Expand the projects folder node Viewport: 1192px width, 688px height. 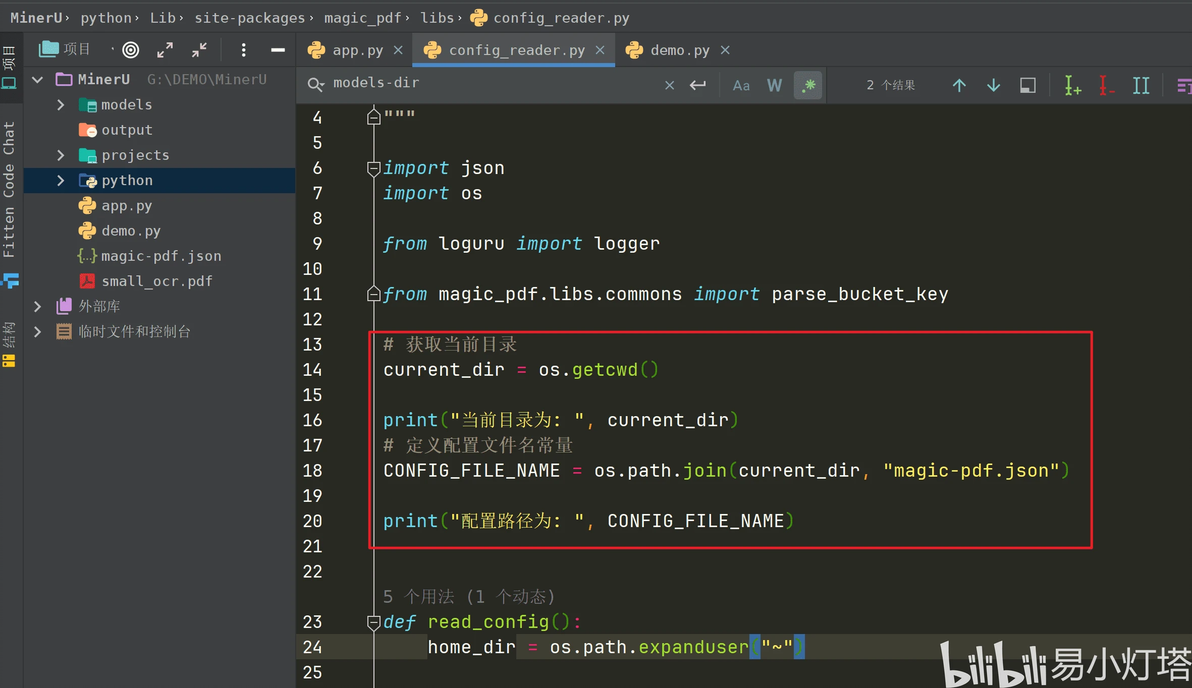point(61,155)
